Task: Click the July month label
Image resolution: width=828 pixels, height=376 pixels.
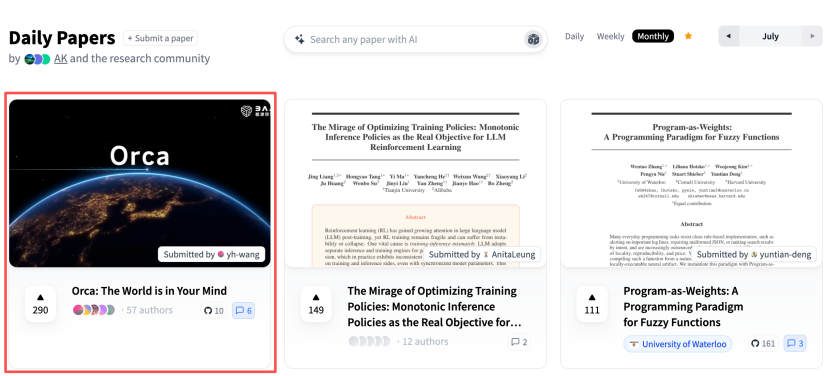Action: pyautogui.click(x=770, y=36)
